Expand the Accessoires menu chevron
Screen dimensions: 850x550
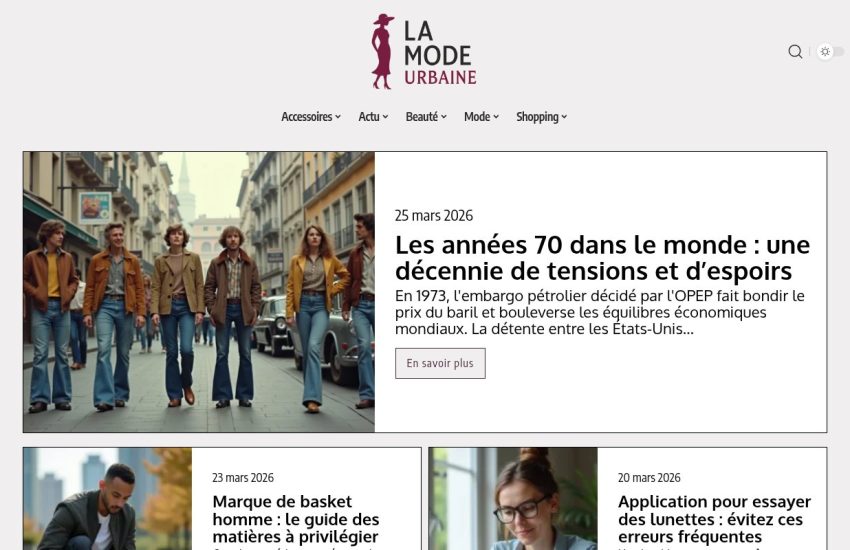(x=338, y=117)
